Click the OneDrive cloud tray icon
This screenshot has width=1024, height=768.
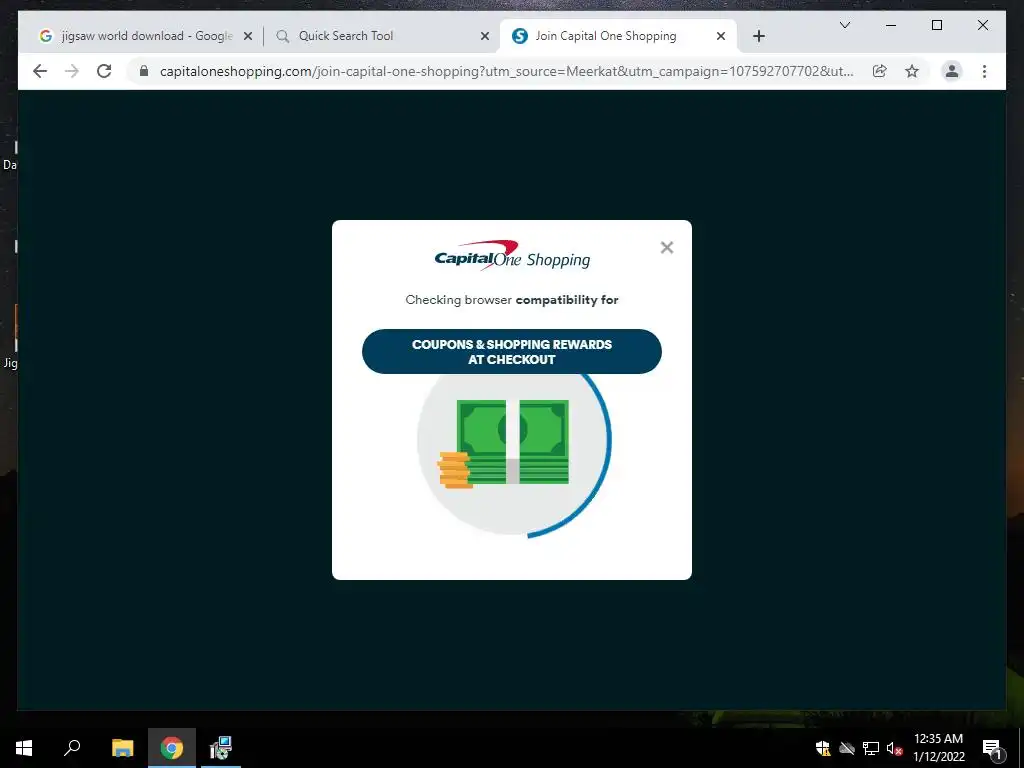846,748
